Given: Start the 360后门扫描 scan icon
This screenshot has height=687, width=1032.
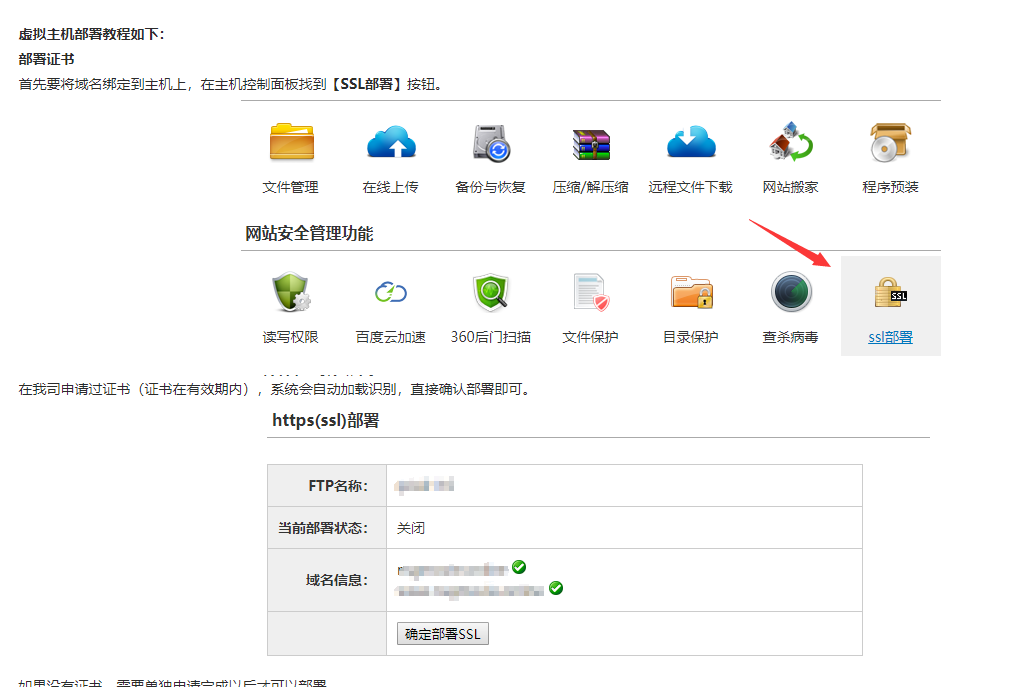Looking at the screenshot, I should click(491, 293).
